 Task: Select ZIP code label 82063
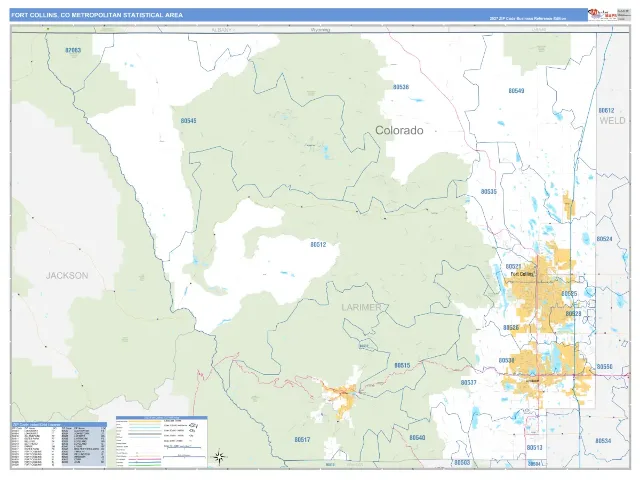pos(73,50)
